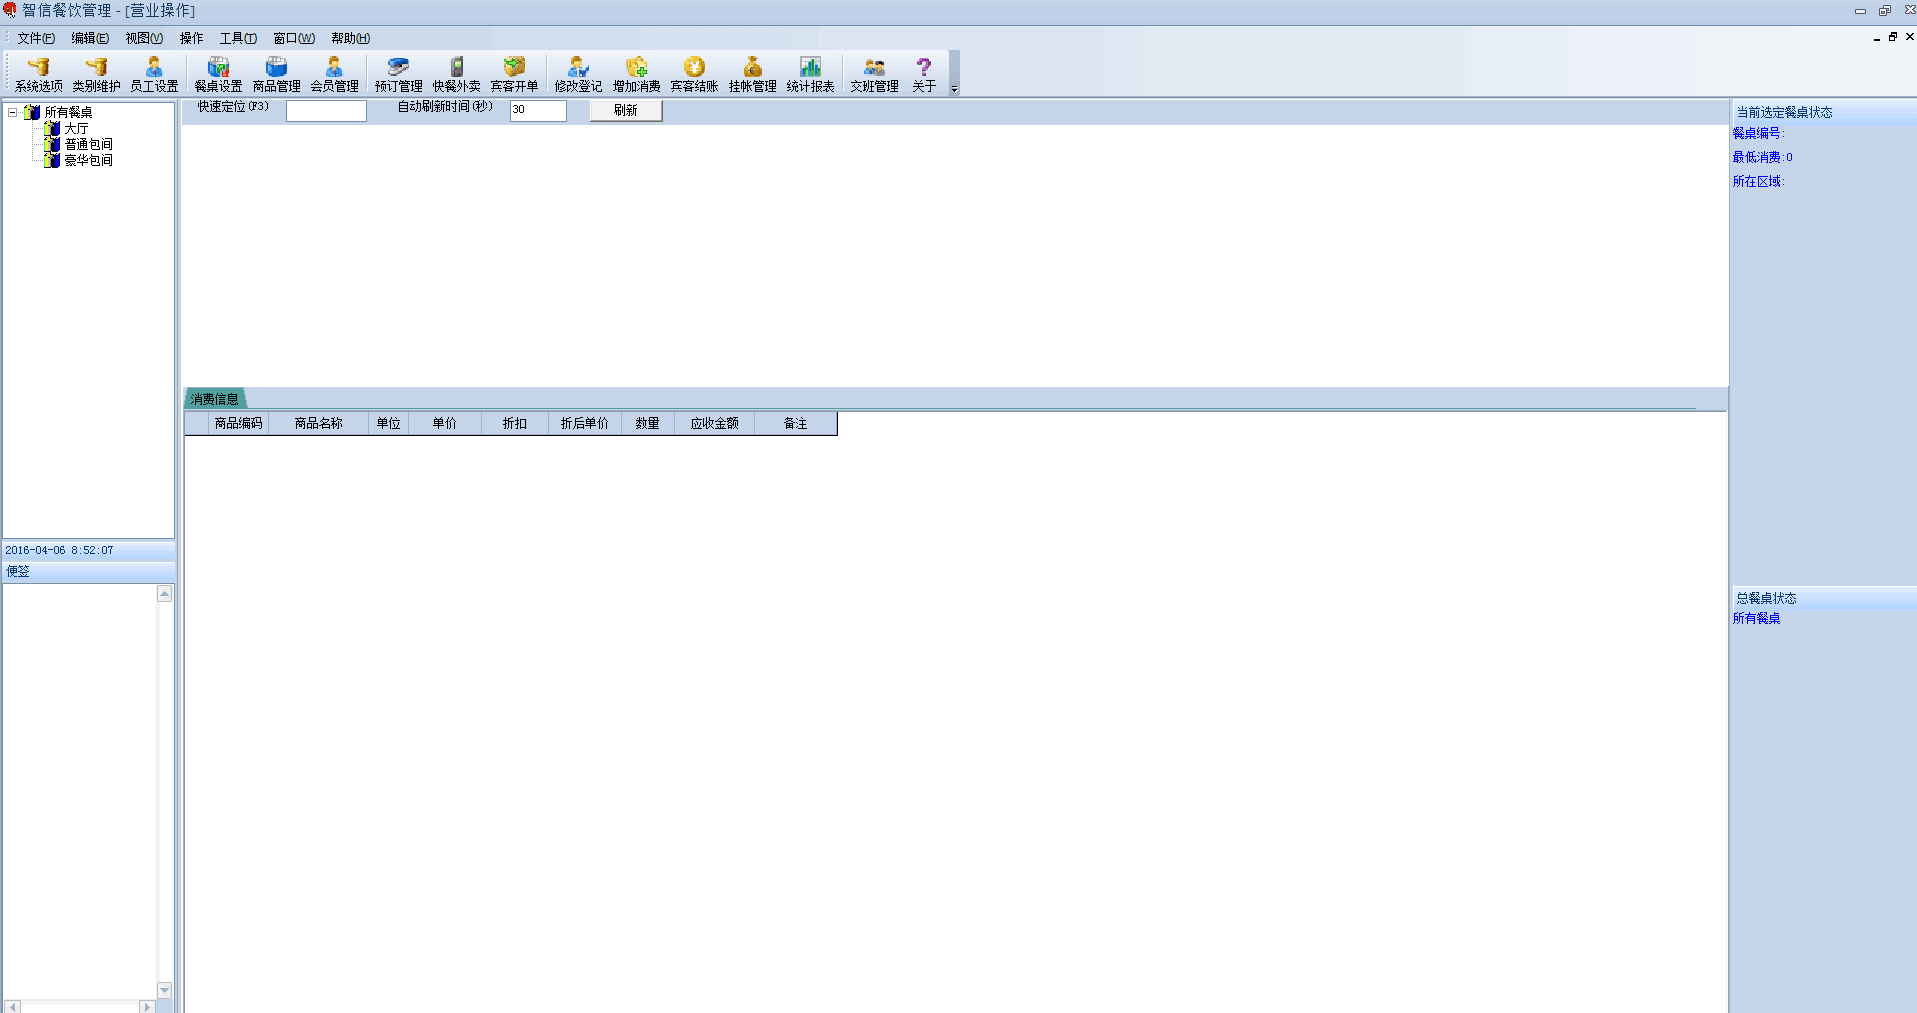Click the 餐桌设置 table settings icon
Screen dimensions: 1917x1013
coord(218,74)
